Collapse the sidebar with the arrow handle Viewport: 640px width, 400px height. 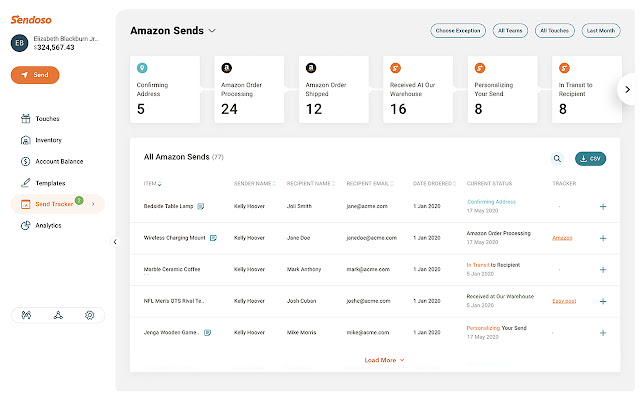[x=114, y=241]
